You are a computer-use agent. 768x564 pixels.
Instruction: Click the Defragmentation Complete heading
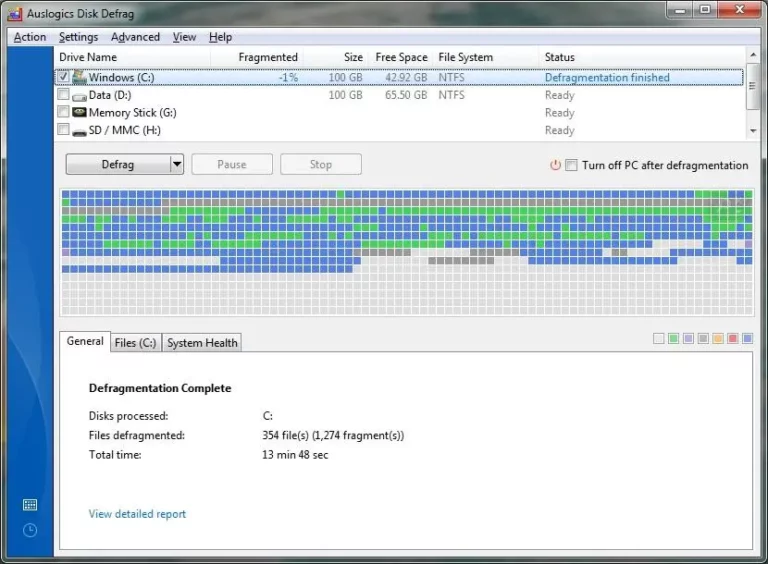coord(160,388)
